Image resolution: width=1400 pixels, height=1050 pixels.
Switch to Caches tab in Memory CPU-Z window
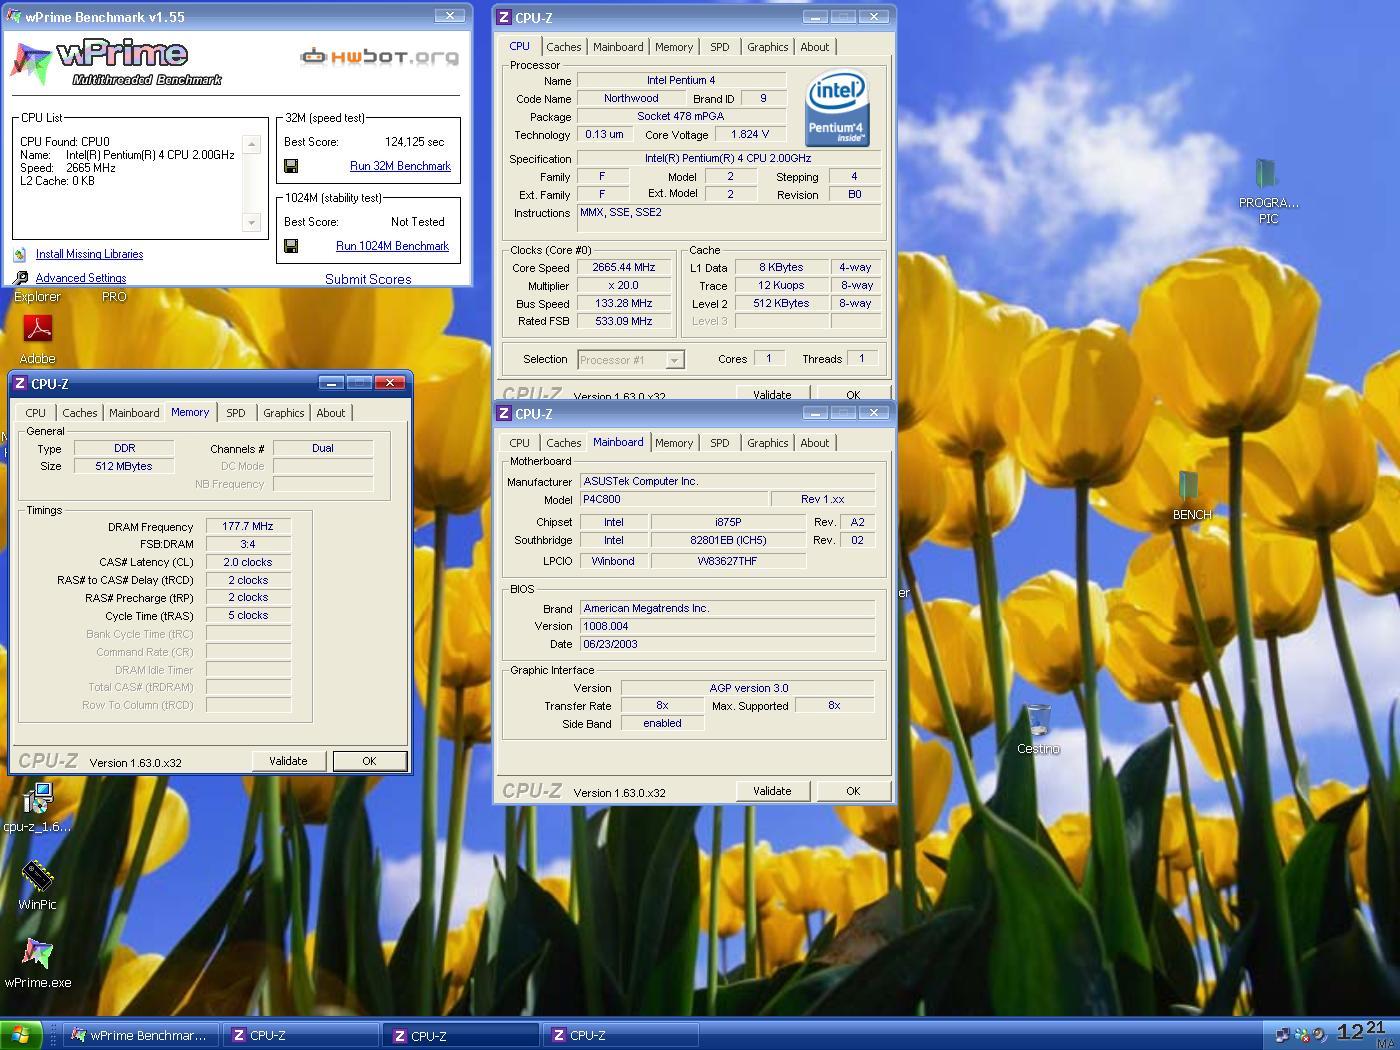tap(80, 413)
